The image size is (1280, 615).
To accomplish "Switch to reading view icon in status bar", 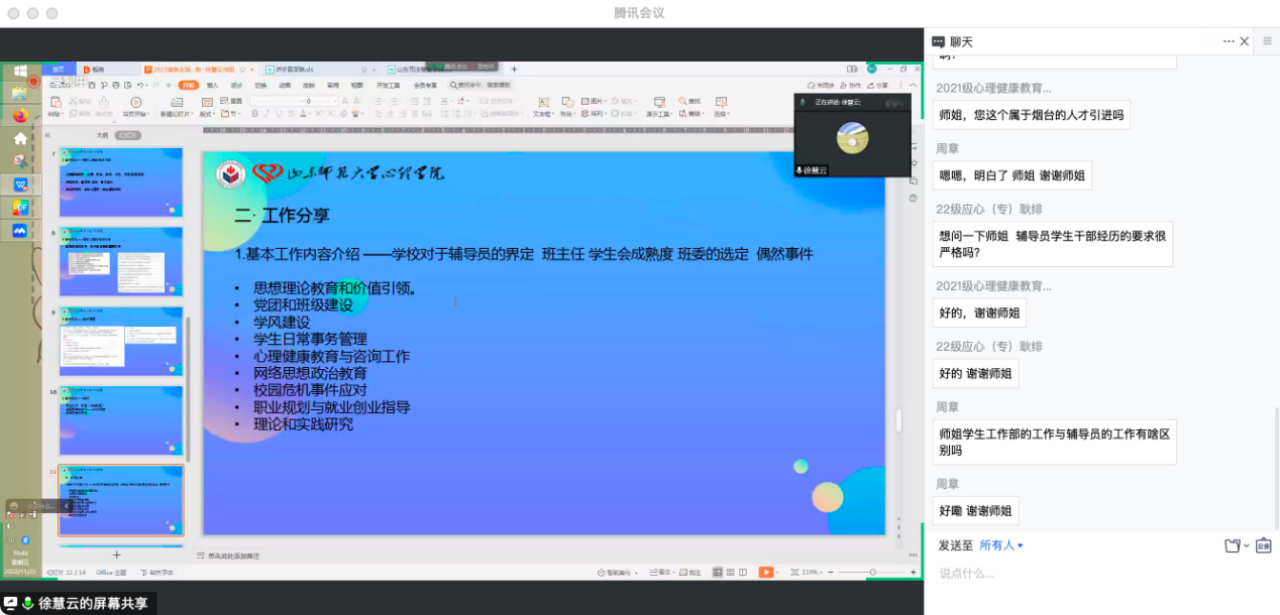I will coord(743,572).
